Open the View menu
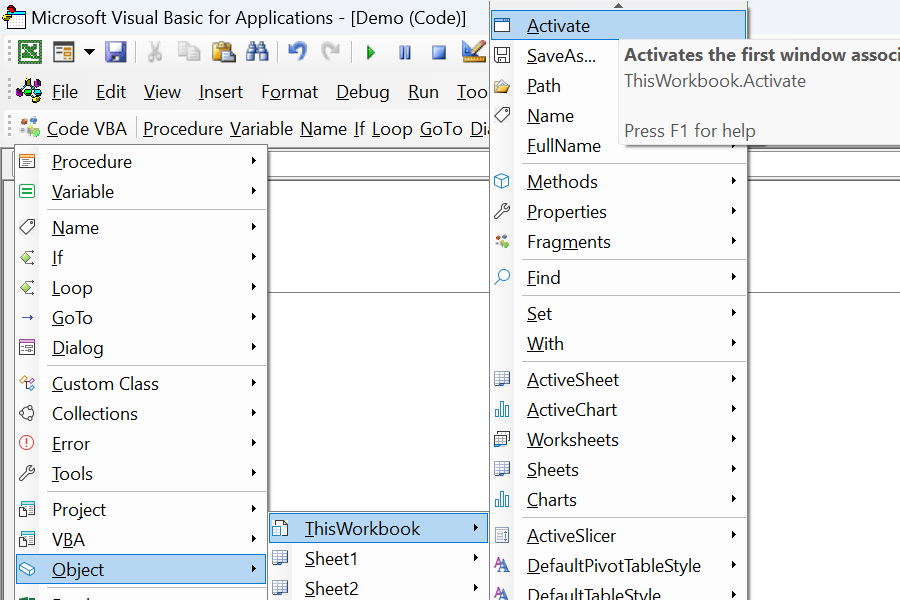The image size is (900, 600). click(x=162, y=92)
